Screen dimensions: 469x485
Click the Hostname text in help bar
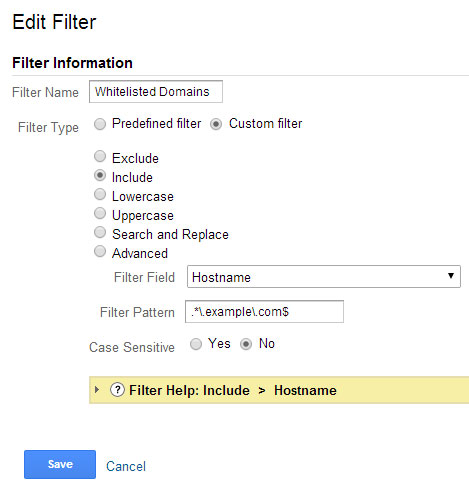point(305,390)
